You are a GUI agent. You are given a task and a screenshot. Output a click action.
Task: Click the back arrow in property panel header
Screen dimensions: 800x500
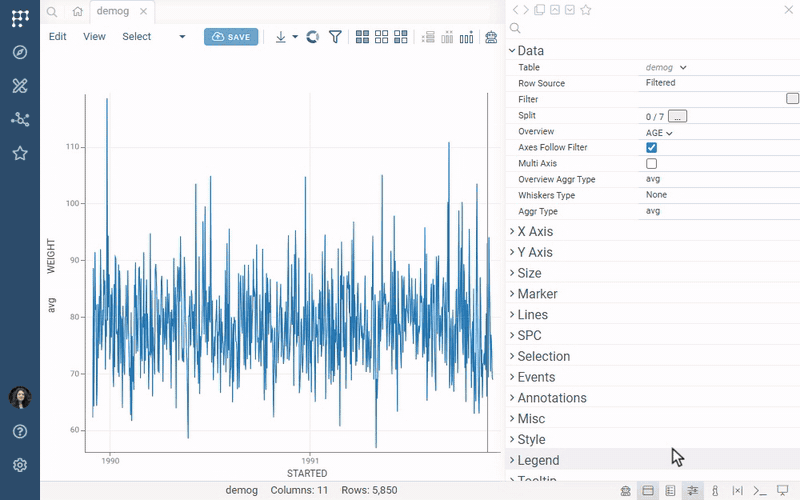pyautogui.click(x=515, y=10)
